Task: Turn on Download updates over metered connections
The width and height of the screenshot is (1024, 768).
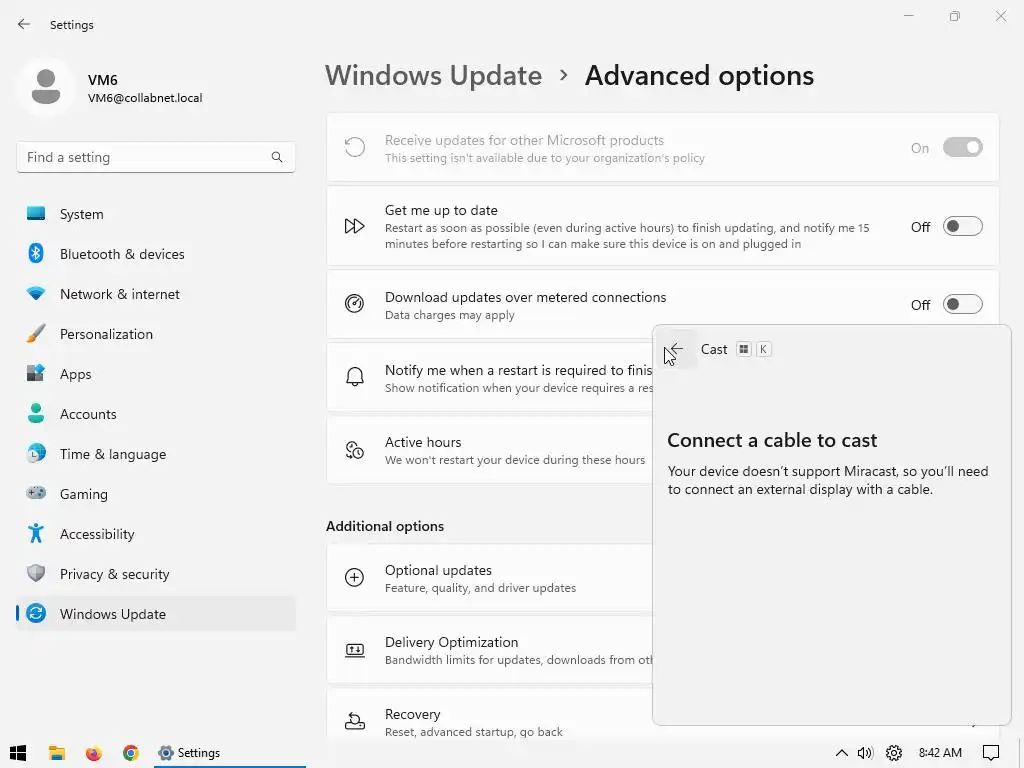Action: (x=963, y=304)
